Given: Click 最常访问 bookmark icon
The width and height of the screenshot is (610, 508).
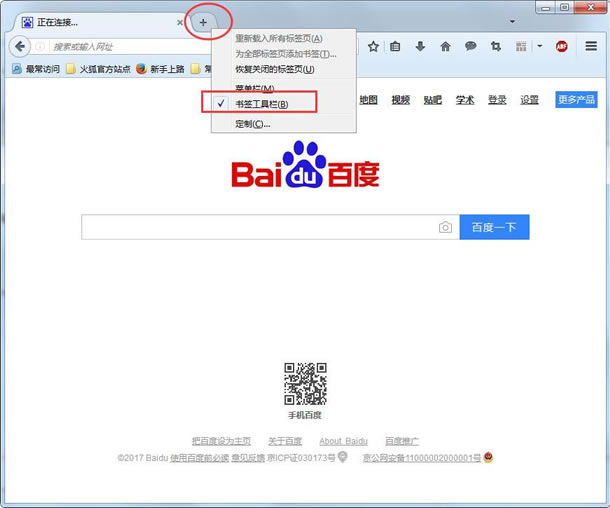Looking at the screenshot, I should pos(17,69).
